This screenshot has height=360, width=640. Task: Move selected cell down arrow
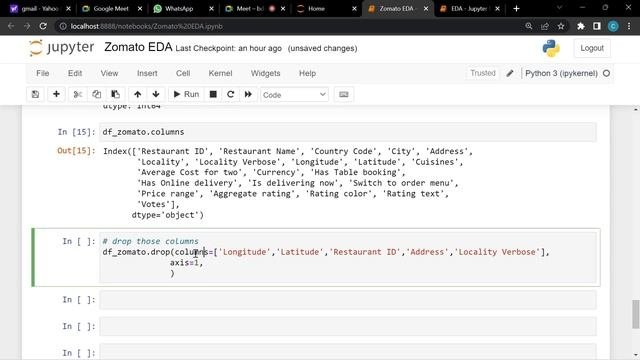[x=156, y=94]
